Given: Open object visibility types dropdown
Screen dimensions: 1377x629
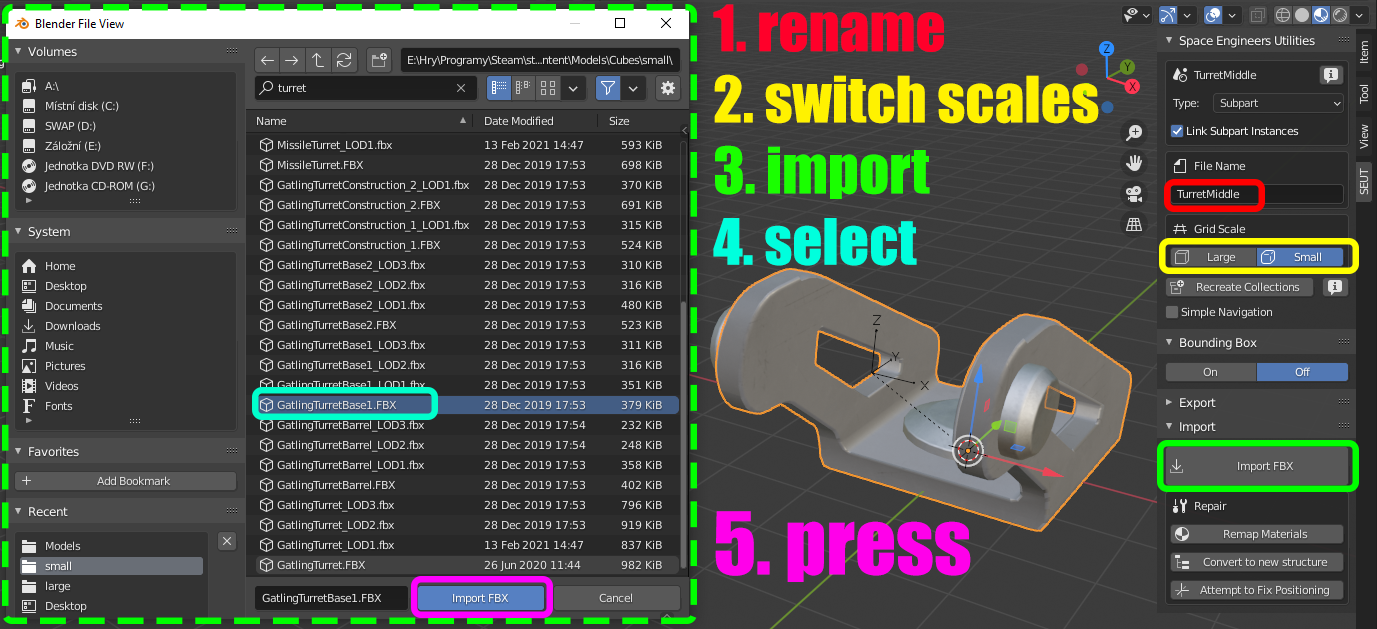Looking at the screenshot, I should [x=1137, y=15].
